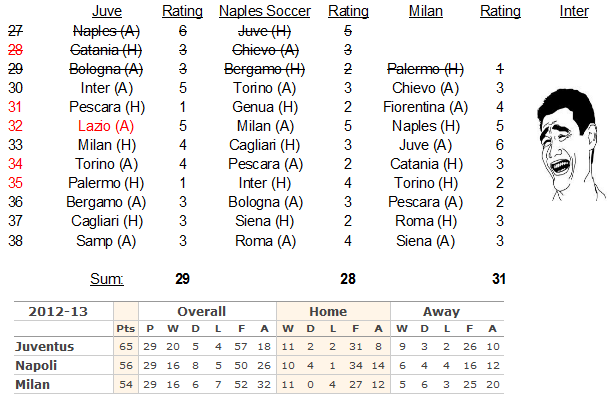Select the Overall table header
Screen dimensions: 612x396
click(201, 311)
